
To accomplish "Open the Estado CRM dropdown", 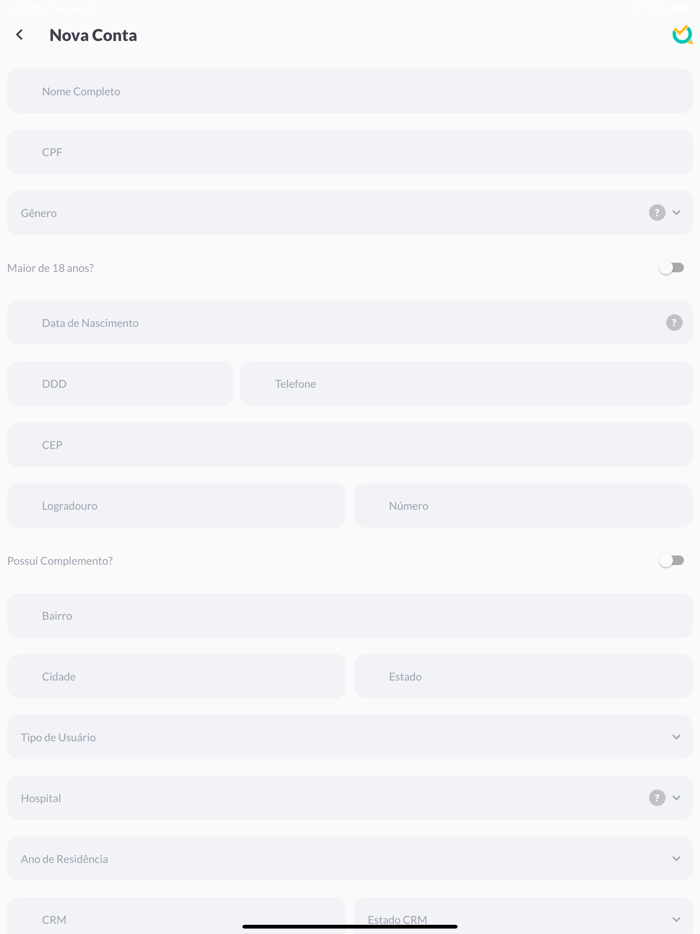I will pyautogui.click(x=522, y=917).
